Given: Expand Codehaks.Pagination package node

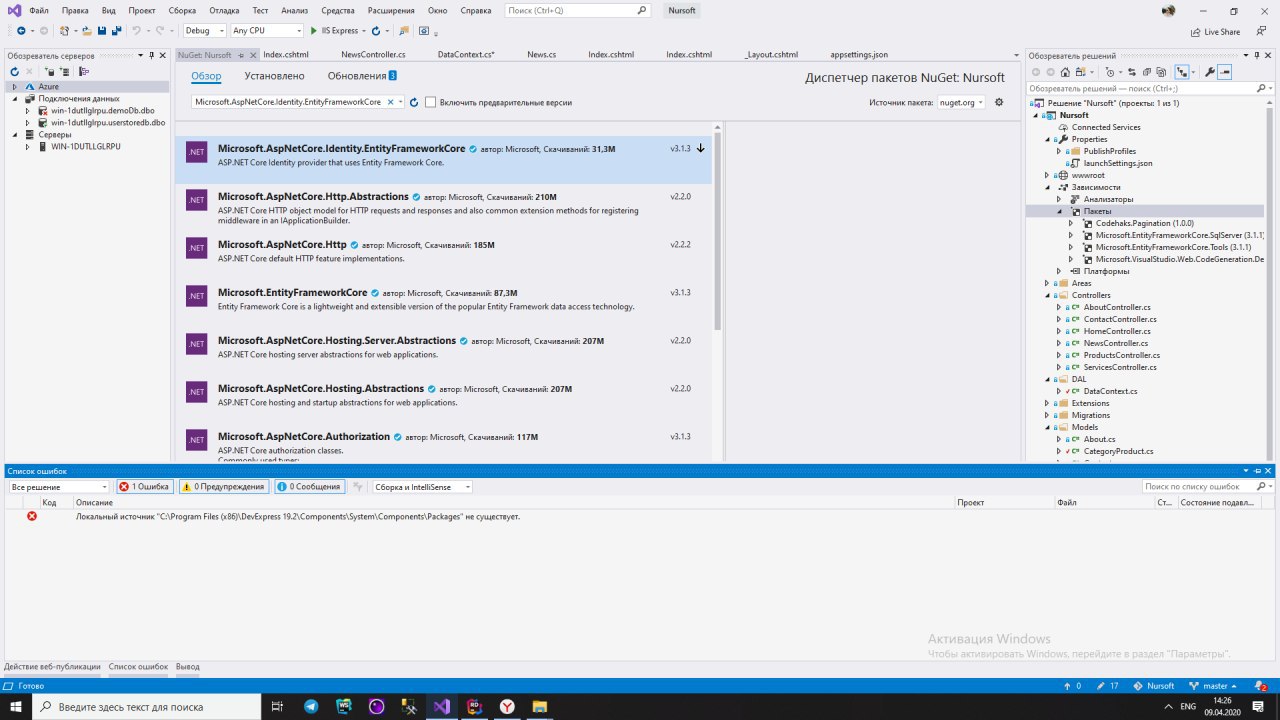Looking at the screenshot, I should click(x=1071, y=223).
